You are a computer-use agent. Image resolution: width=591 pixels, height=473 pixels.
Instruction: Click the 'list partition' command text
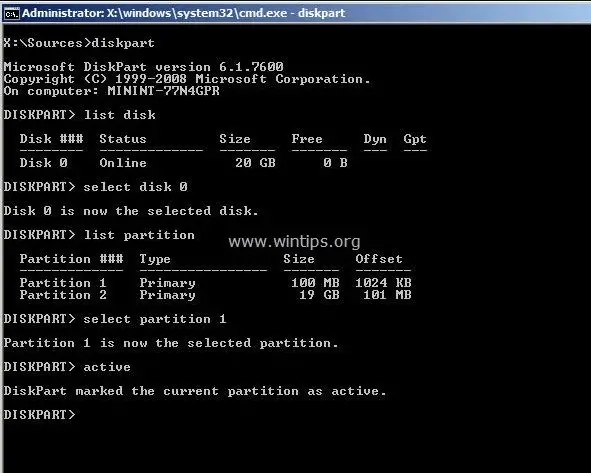pos(139,235)
